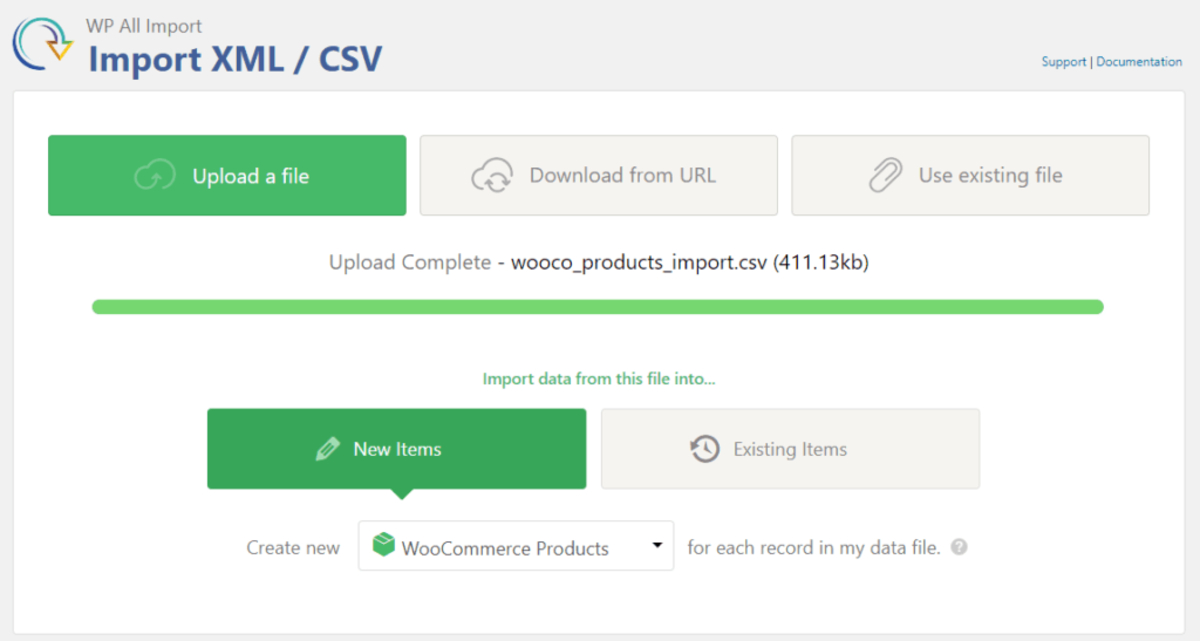Select the Upload a file tab

[227, 176]
